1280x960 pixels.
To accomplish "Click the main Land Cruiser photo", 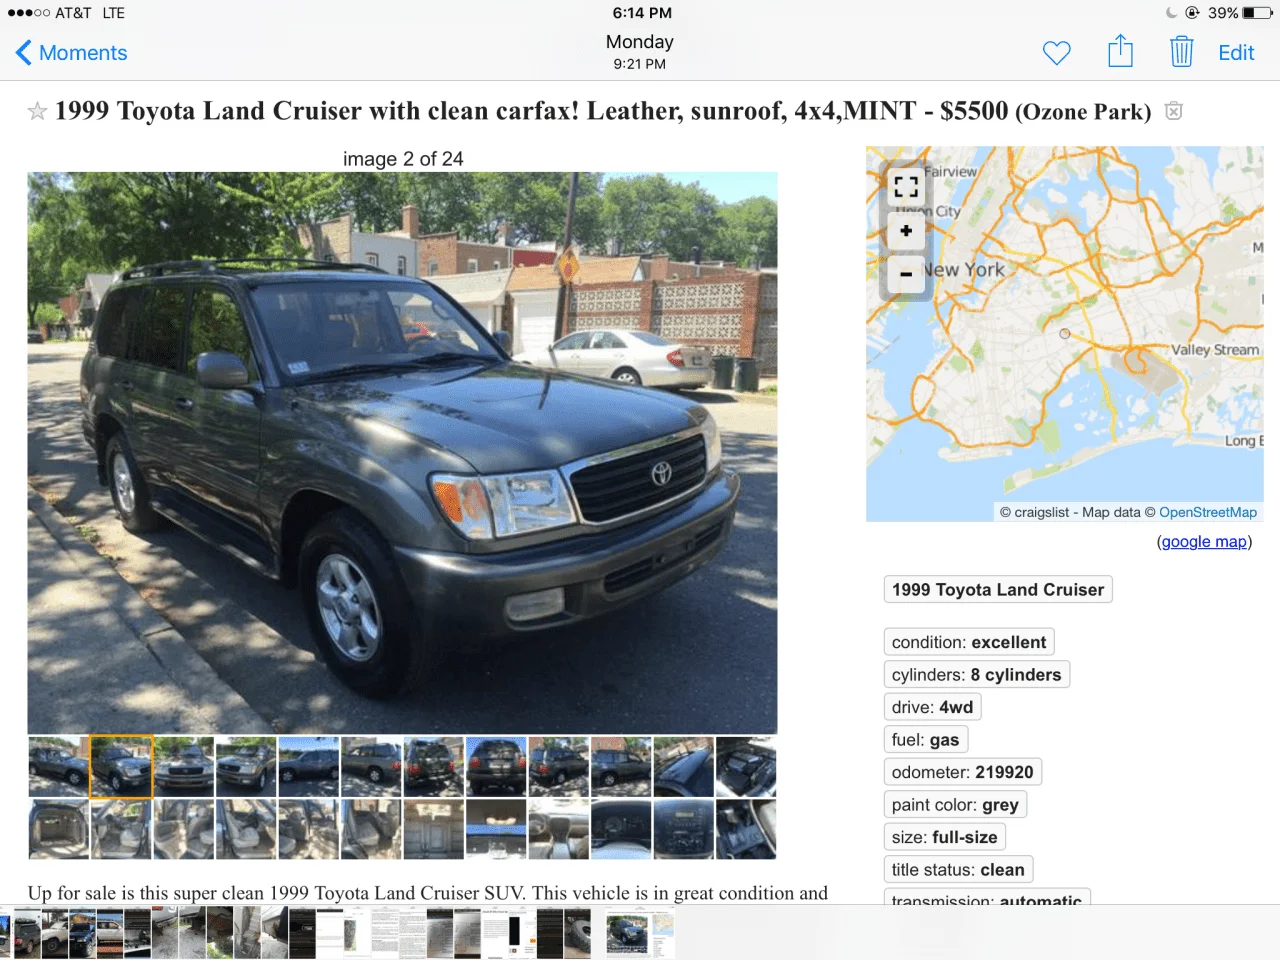I will point(402,453).
